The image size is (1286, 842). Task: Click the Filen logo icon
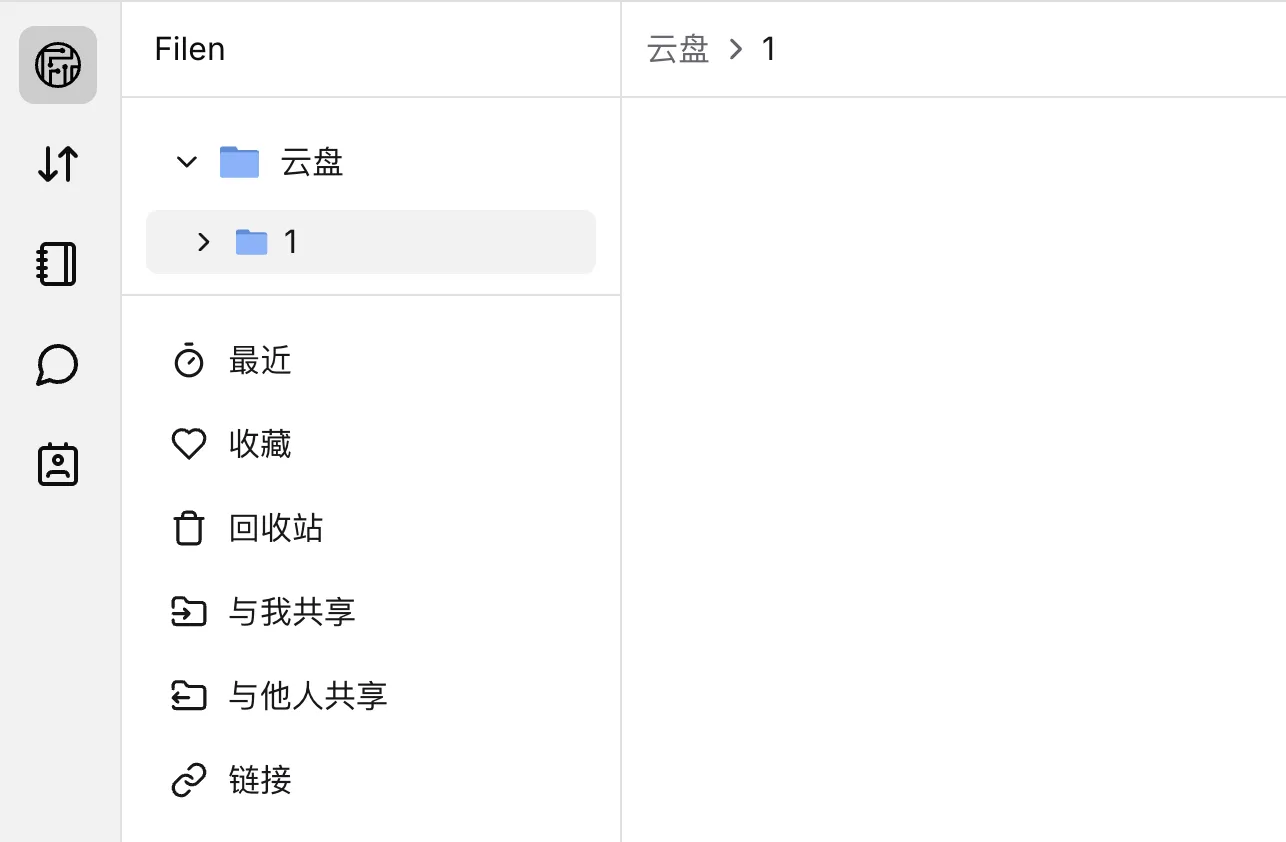point(58,65)
